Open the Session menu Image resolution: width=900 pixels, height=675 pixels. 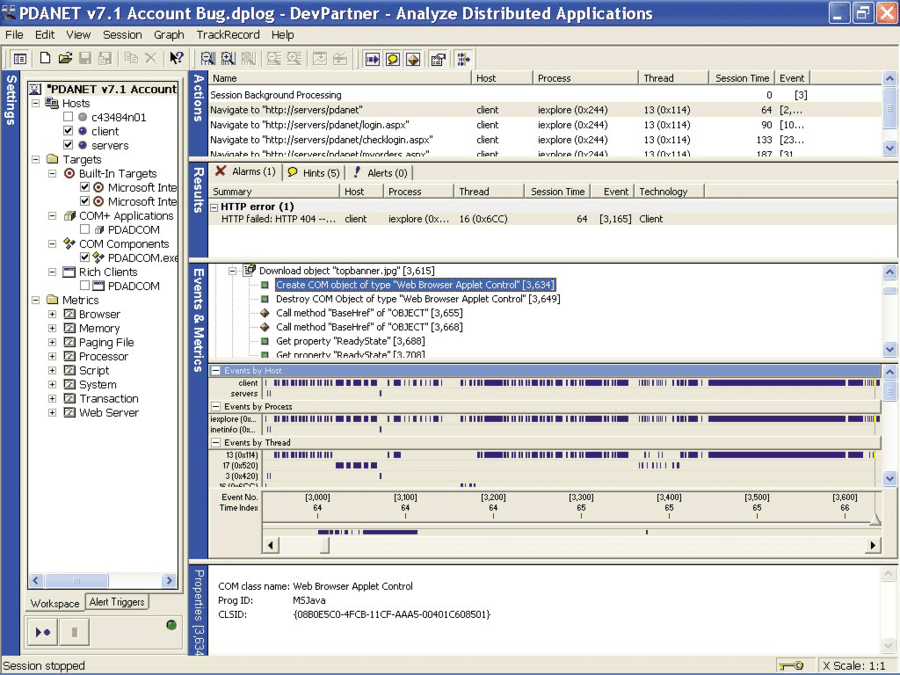(x=122, y=35)
